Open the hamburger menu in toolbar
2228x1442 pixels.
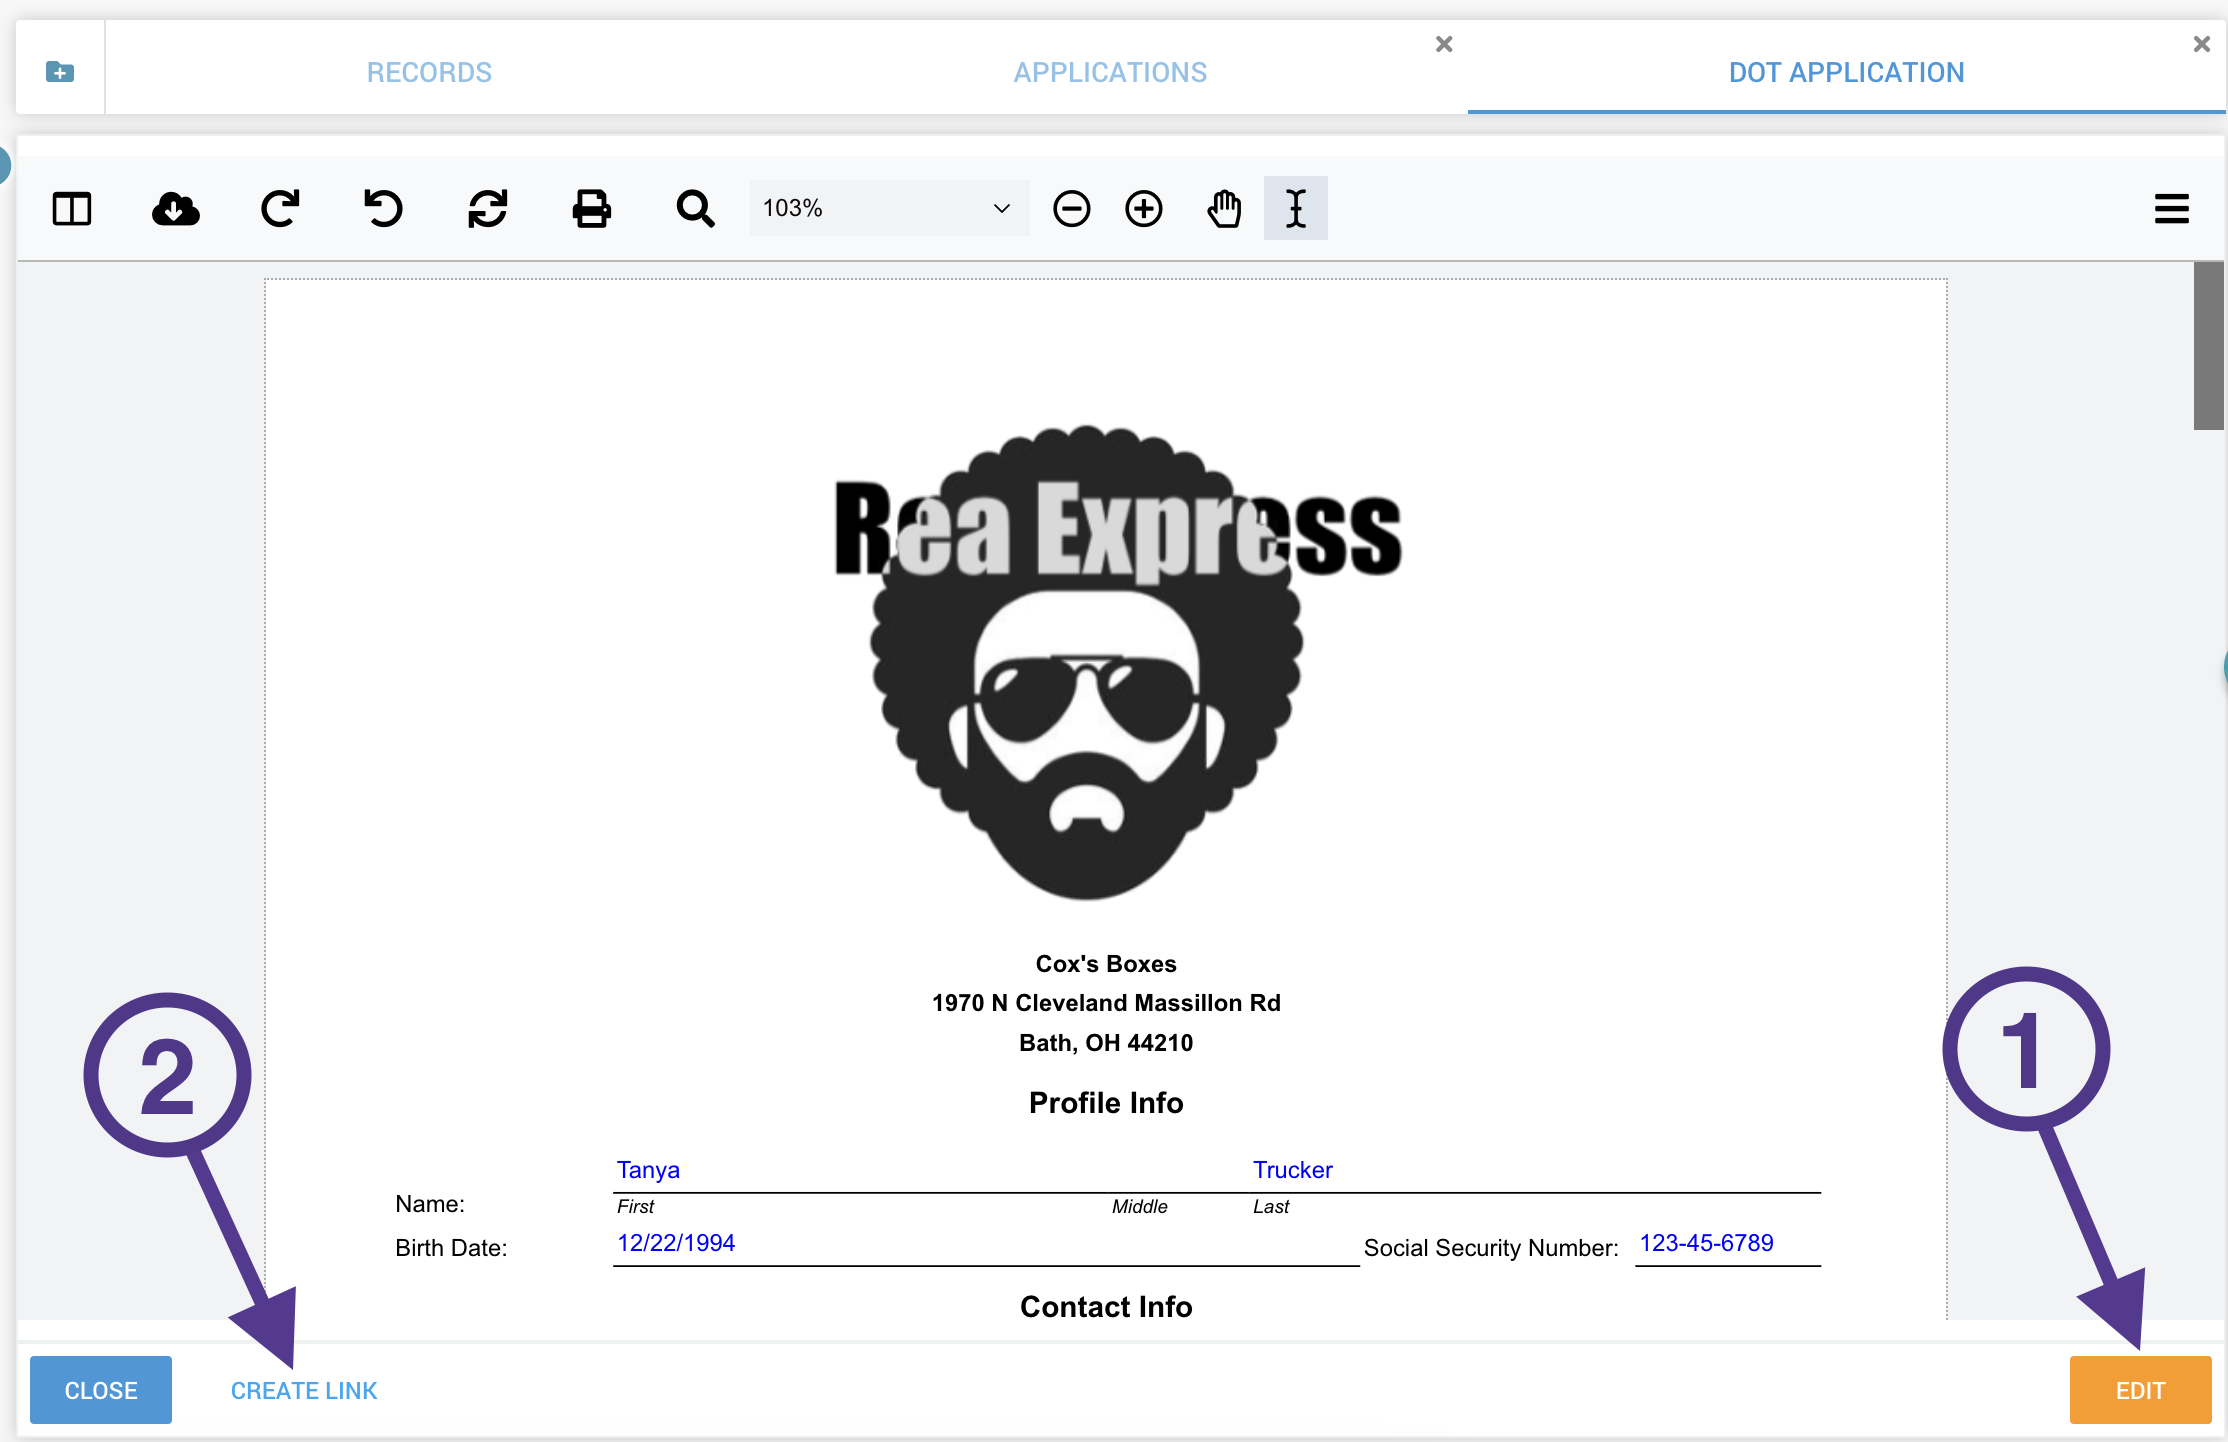click(2171, 209)
